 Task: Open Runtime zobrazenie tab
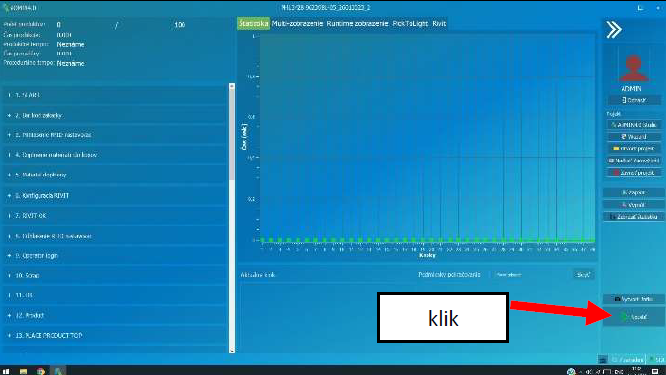357,24
